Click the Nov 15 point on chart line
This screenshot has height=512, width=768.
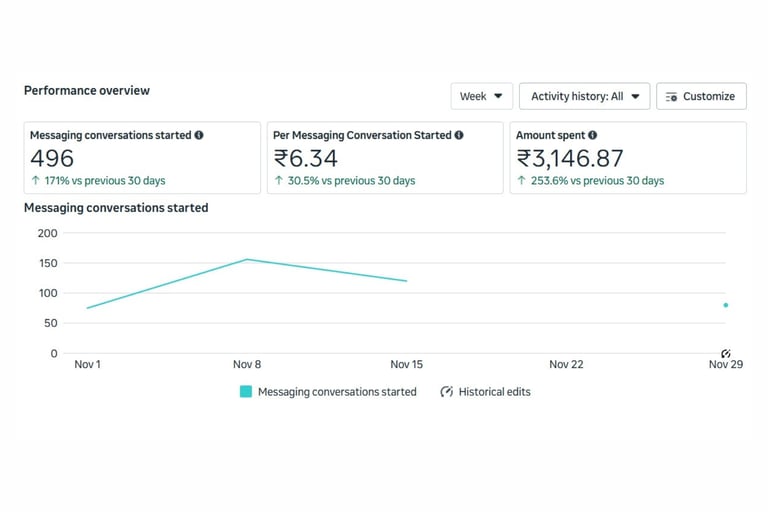pyautogui.click(x=407, y=281)
